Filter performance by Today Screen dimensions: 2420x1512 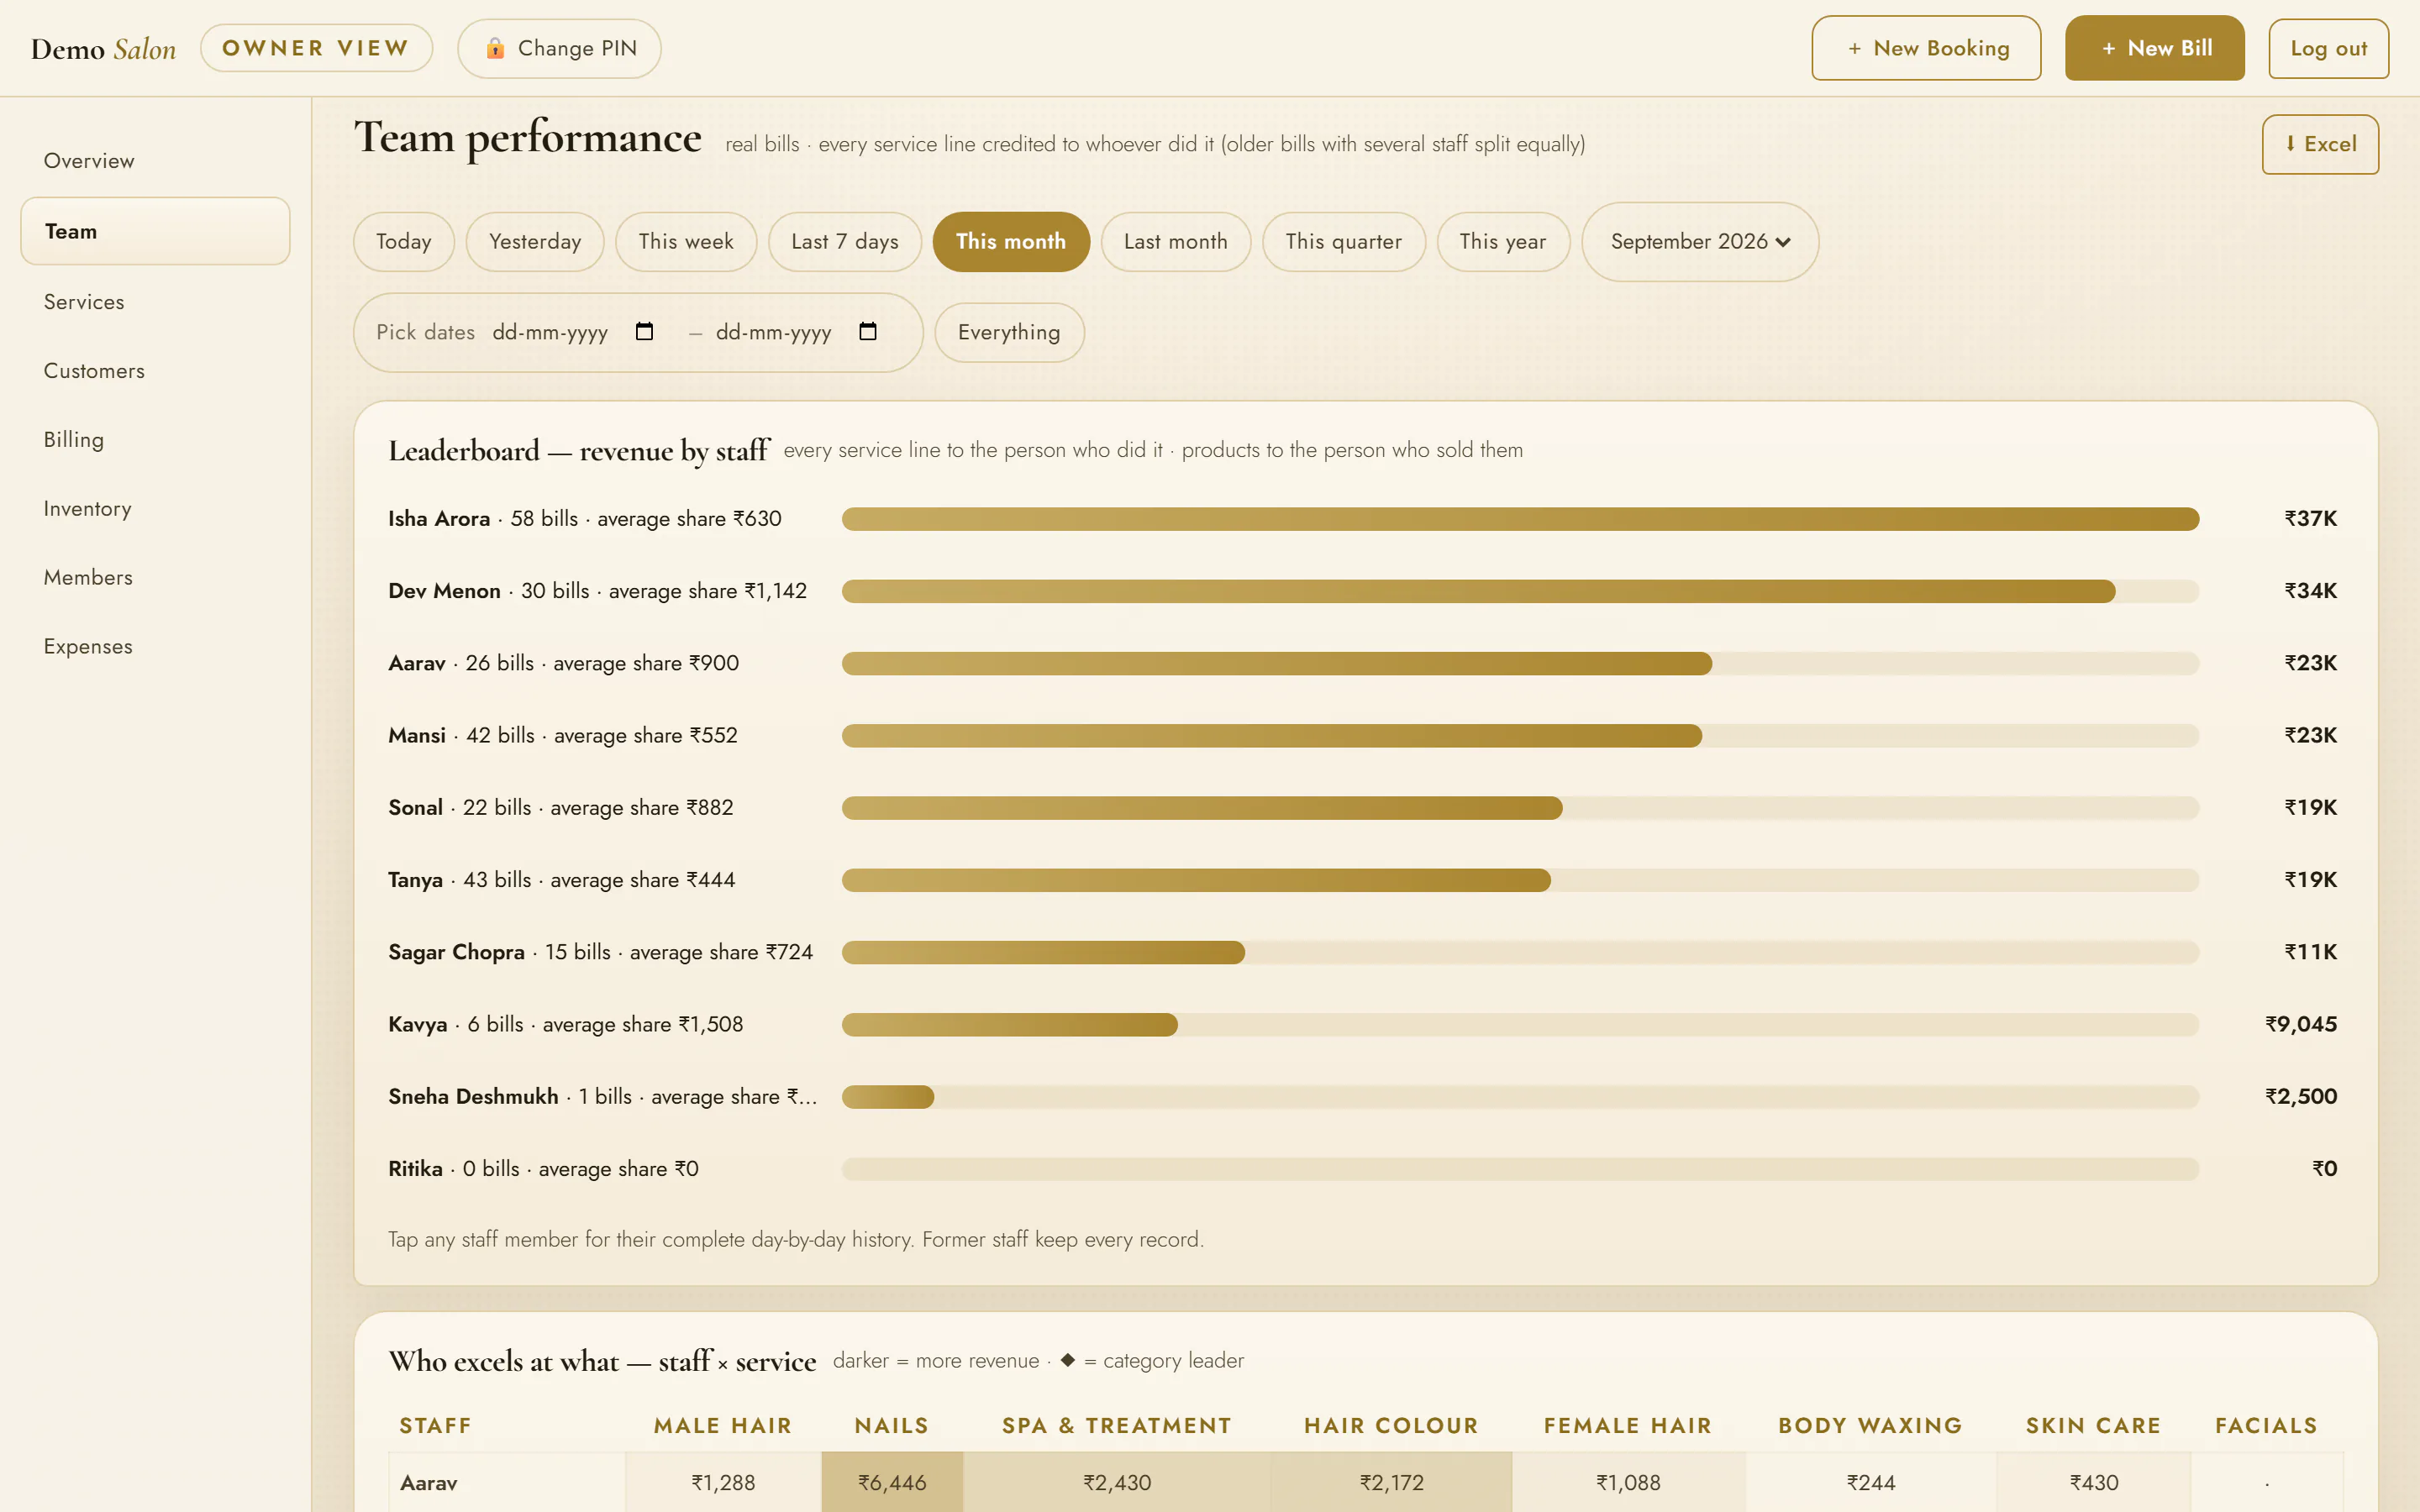[404, 242]
